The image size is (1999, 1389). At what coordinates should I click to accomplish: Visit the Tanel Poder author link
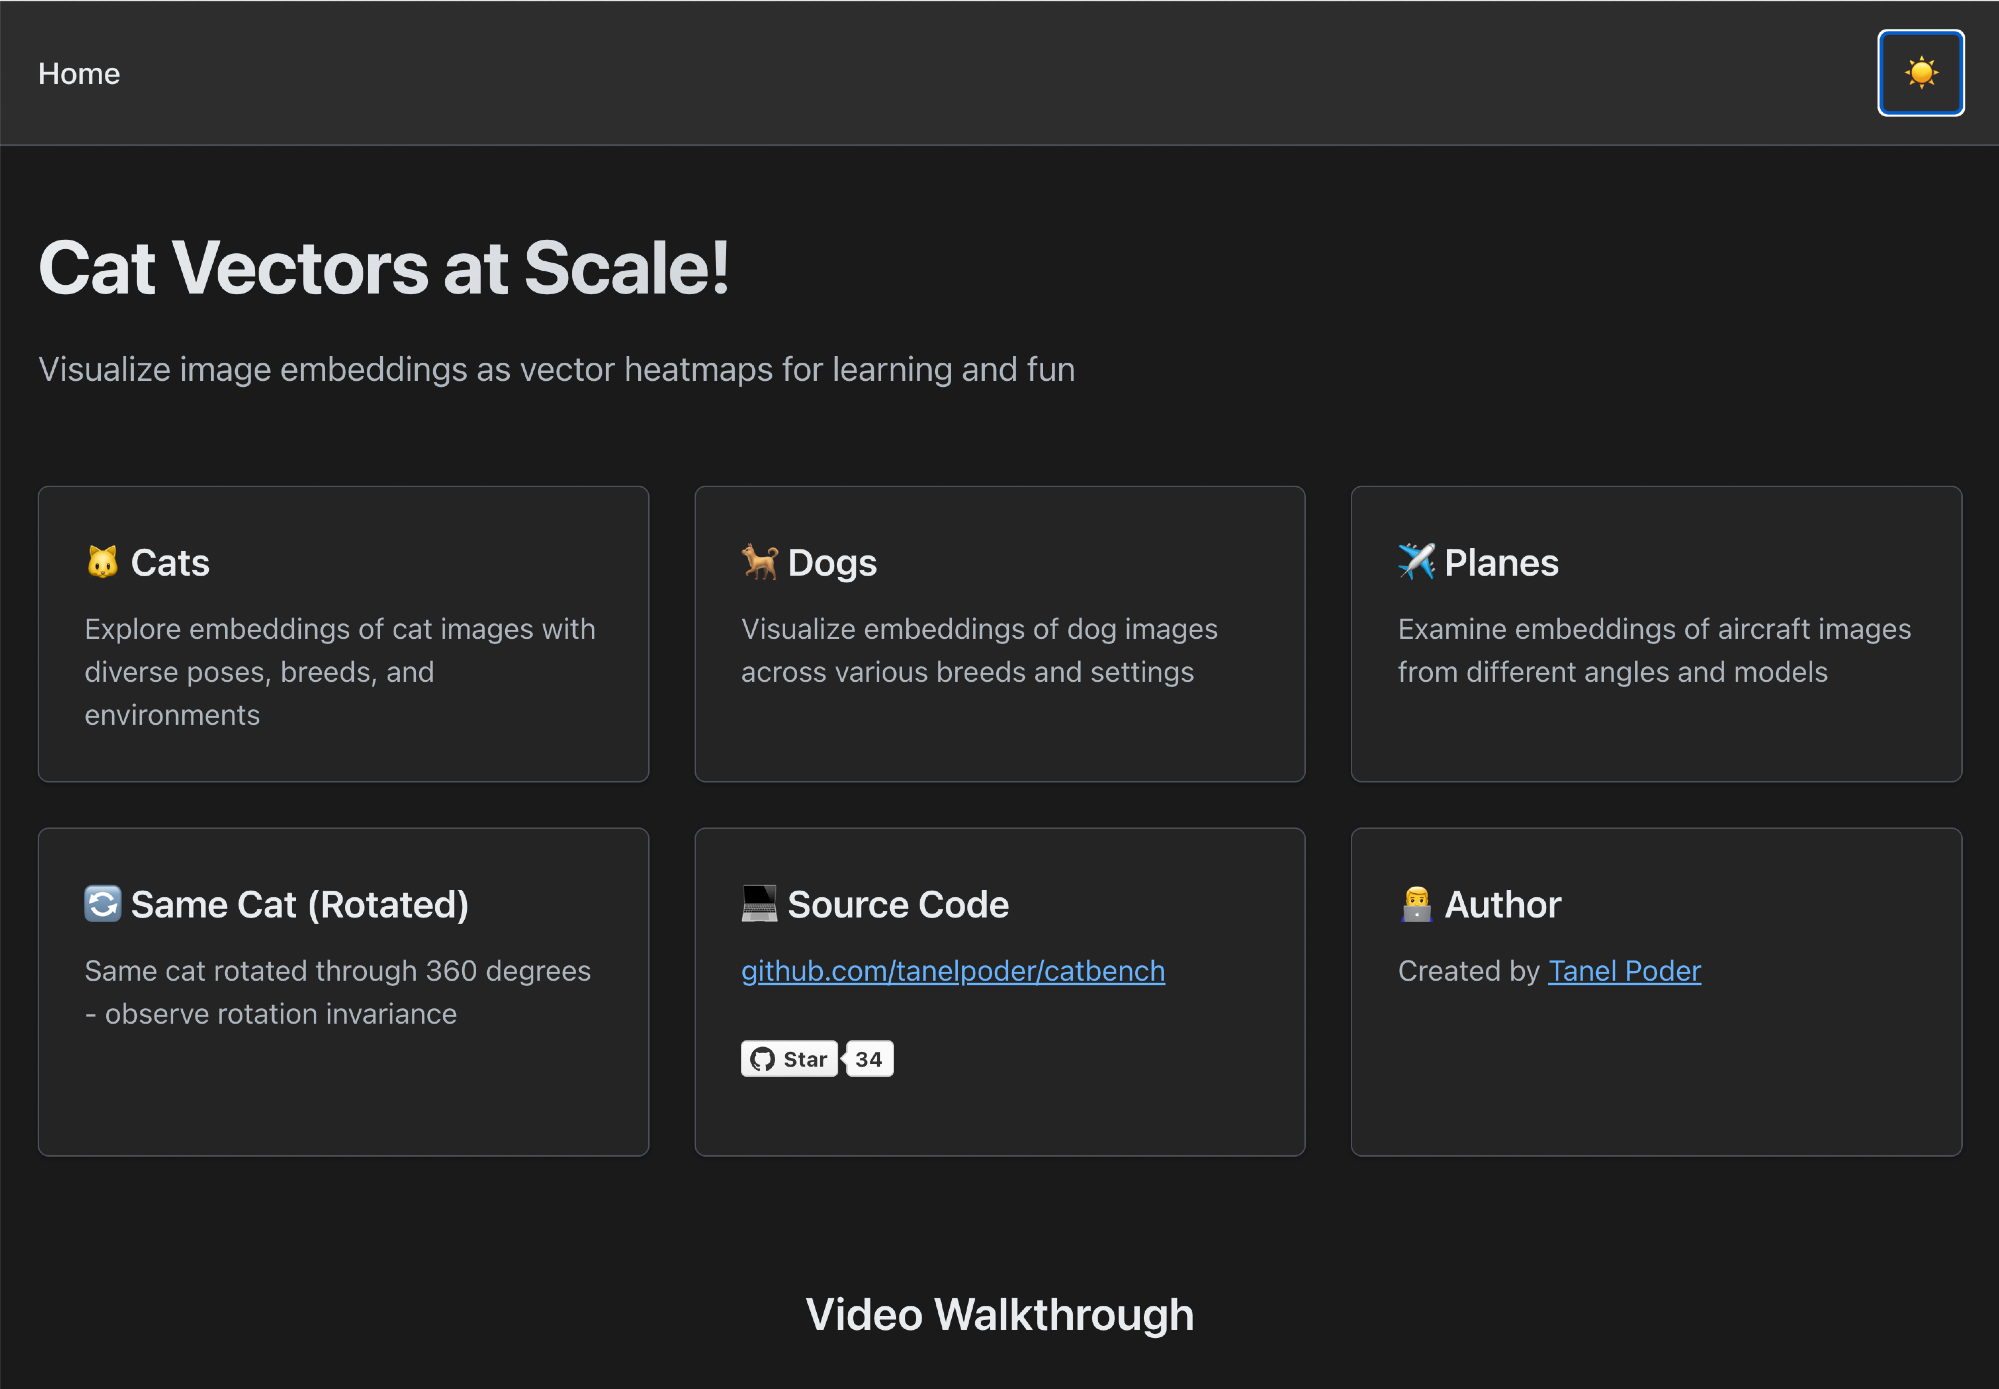1624,971
